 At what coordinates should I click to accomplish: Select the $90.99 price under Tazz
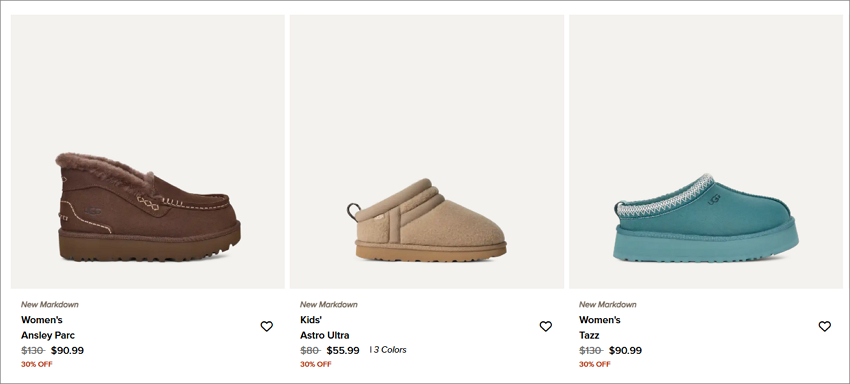pos(625,350)
